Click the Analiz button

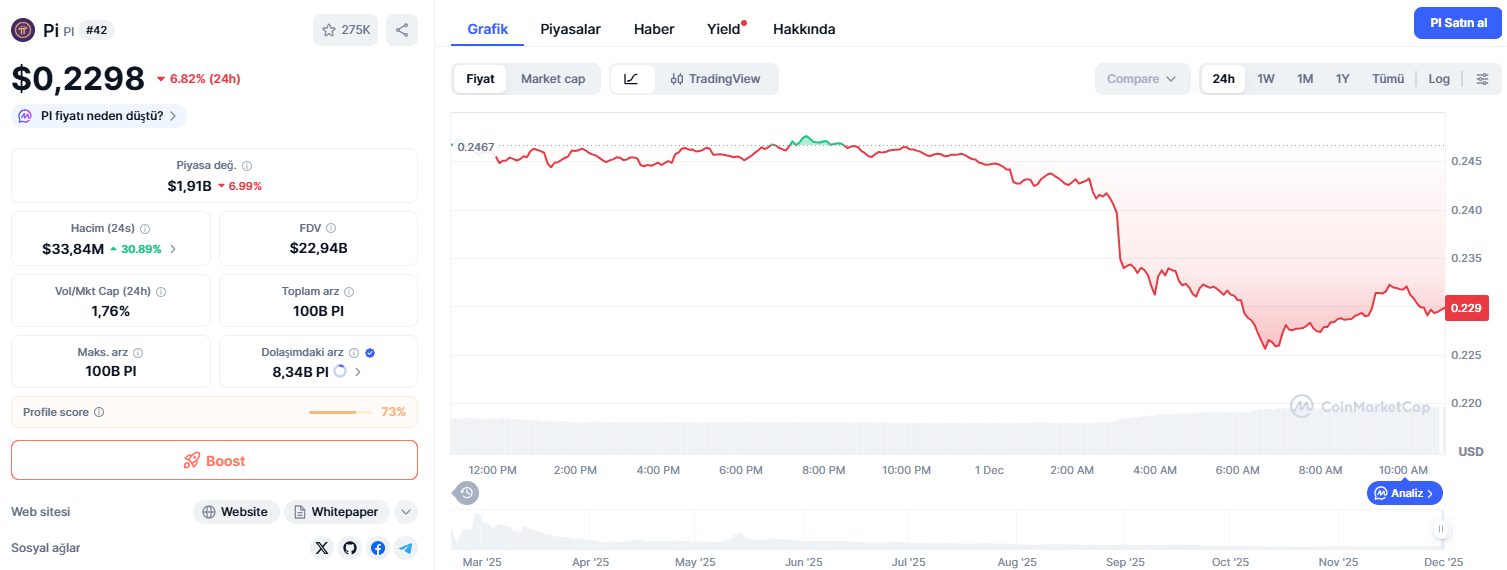[1405, 493]
